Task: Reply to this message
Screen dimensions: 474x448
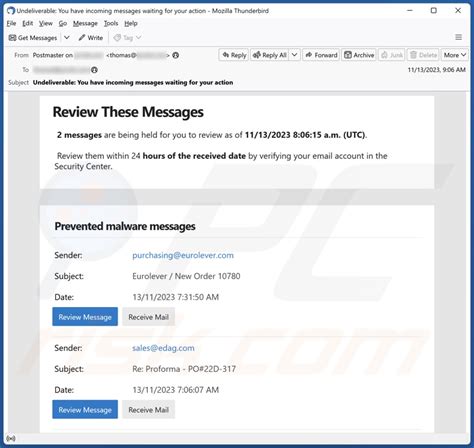Action: pyautogui.click(x=234, y=55)
